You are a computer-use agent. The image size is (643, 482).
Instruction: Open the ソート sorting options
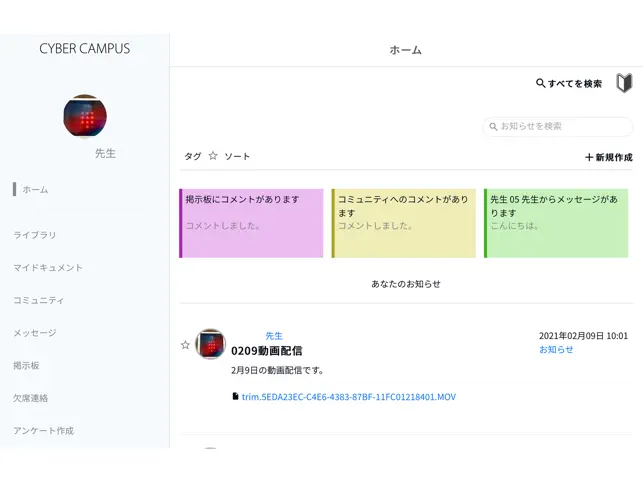[237, 156]
